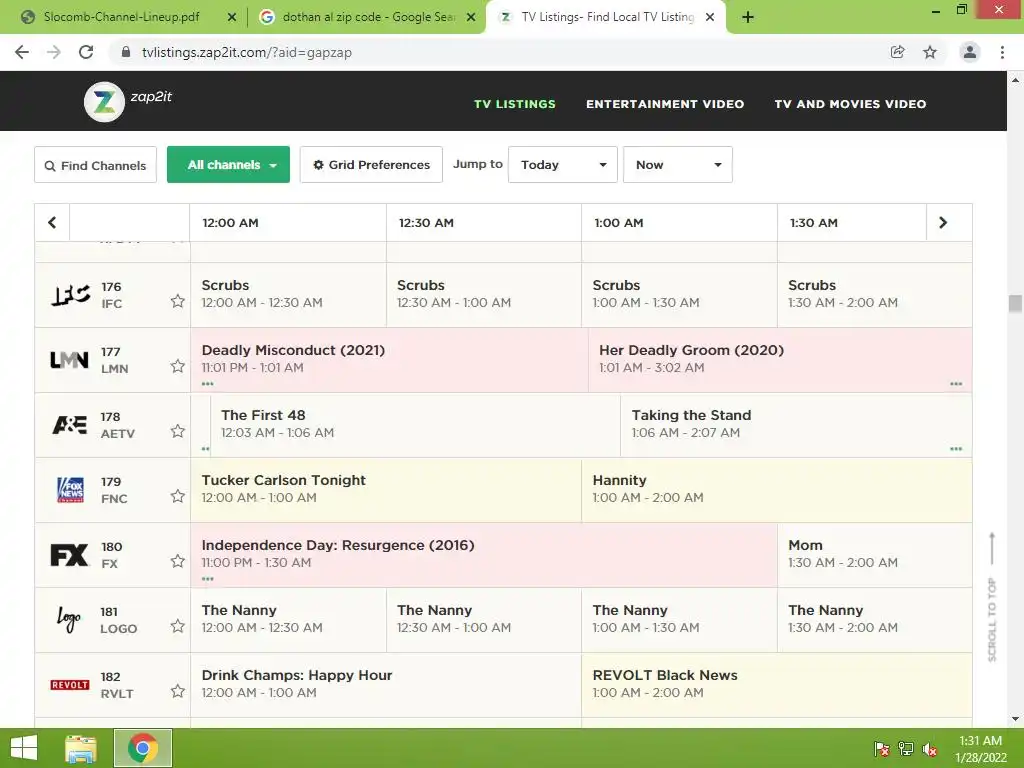The image size is (1024, 768).
Task: Open TV AND MOVIES VIDEO nav item
Action: (x=850, y=104)
